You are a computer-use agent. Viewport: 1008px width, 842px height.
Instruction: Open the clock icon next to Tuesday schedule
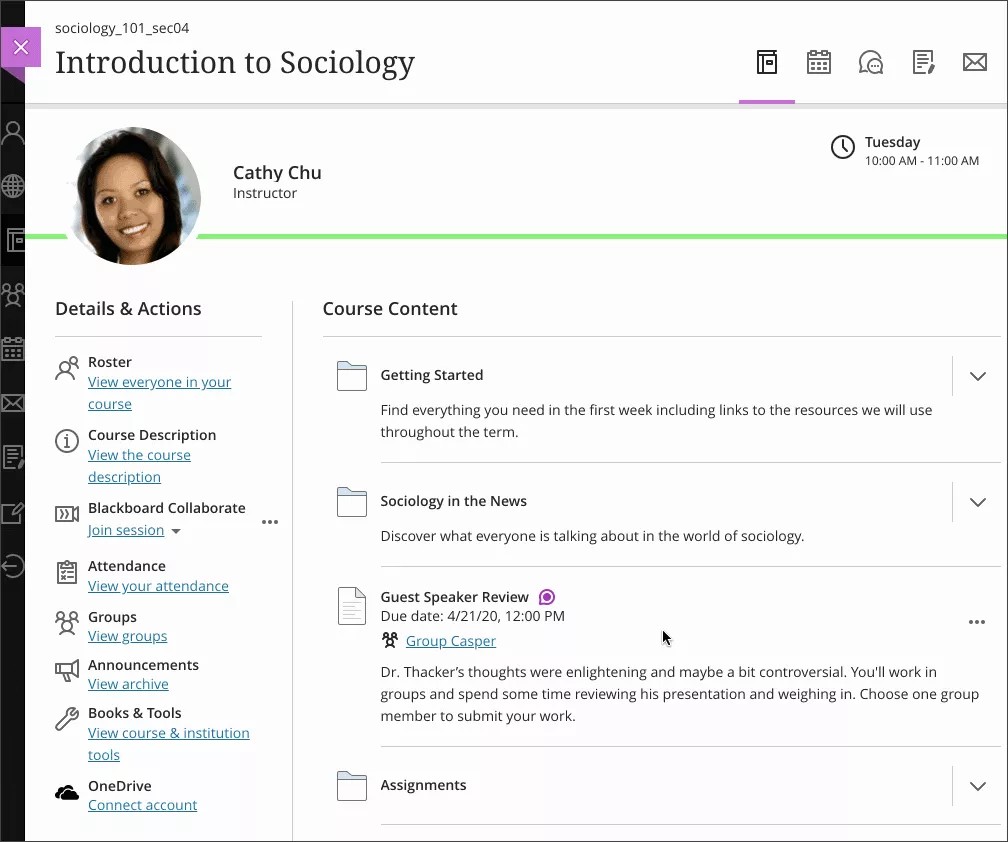tap(841, 147)
